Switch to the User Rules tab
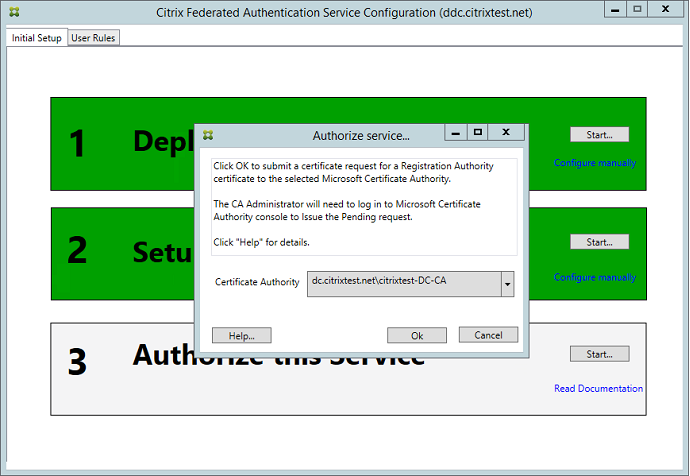690x476 pixels. coord(93,38)
